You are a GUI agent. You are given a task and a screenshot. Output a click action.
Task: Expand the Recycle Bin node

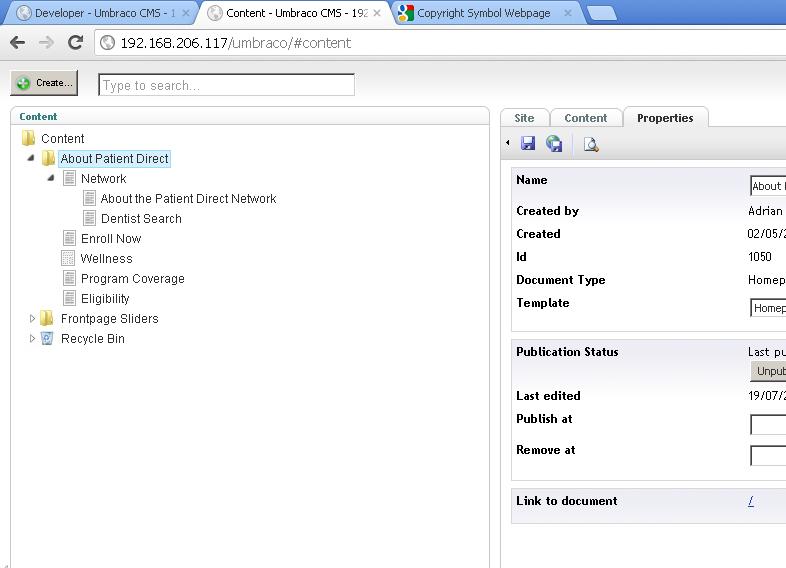click(x=32, y=338)
